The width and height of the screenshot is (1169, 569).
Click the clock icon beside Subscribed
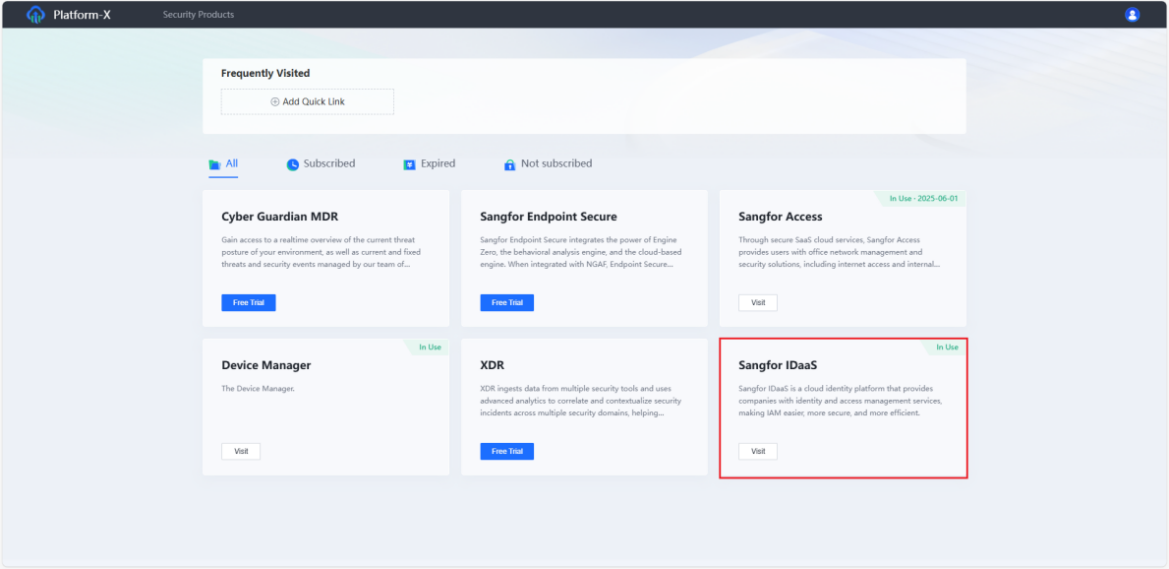coord(293,164)
